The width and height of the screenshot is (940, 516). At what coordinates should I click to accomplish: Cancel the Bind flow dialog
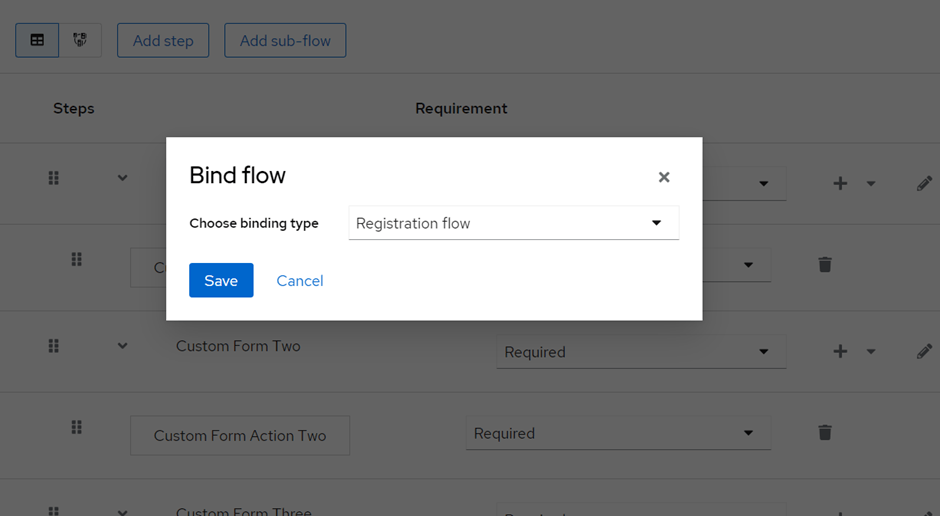pos(300,280)
